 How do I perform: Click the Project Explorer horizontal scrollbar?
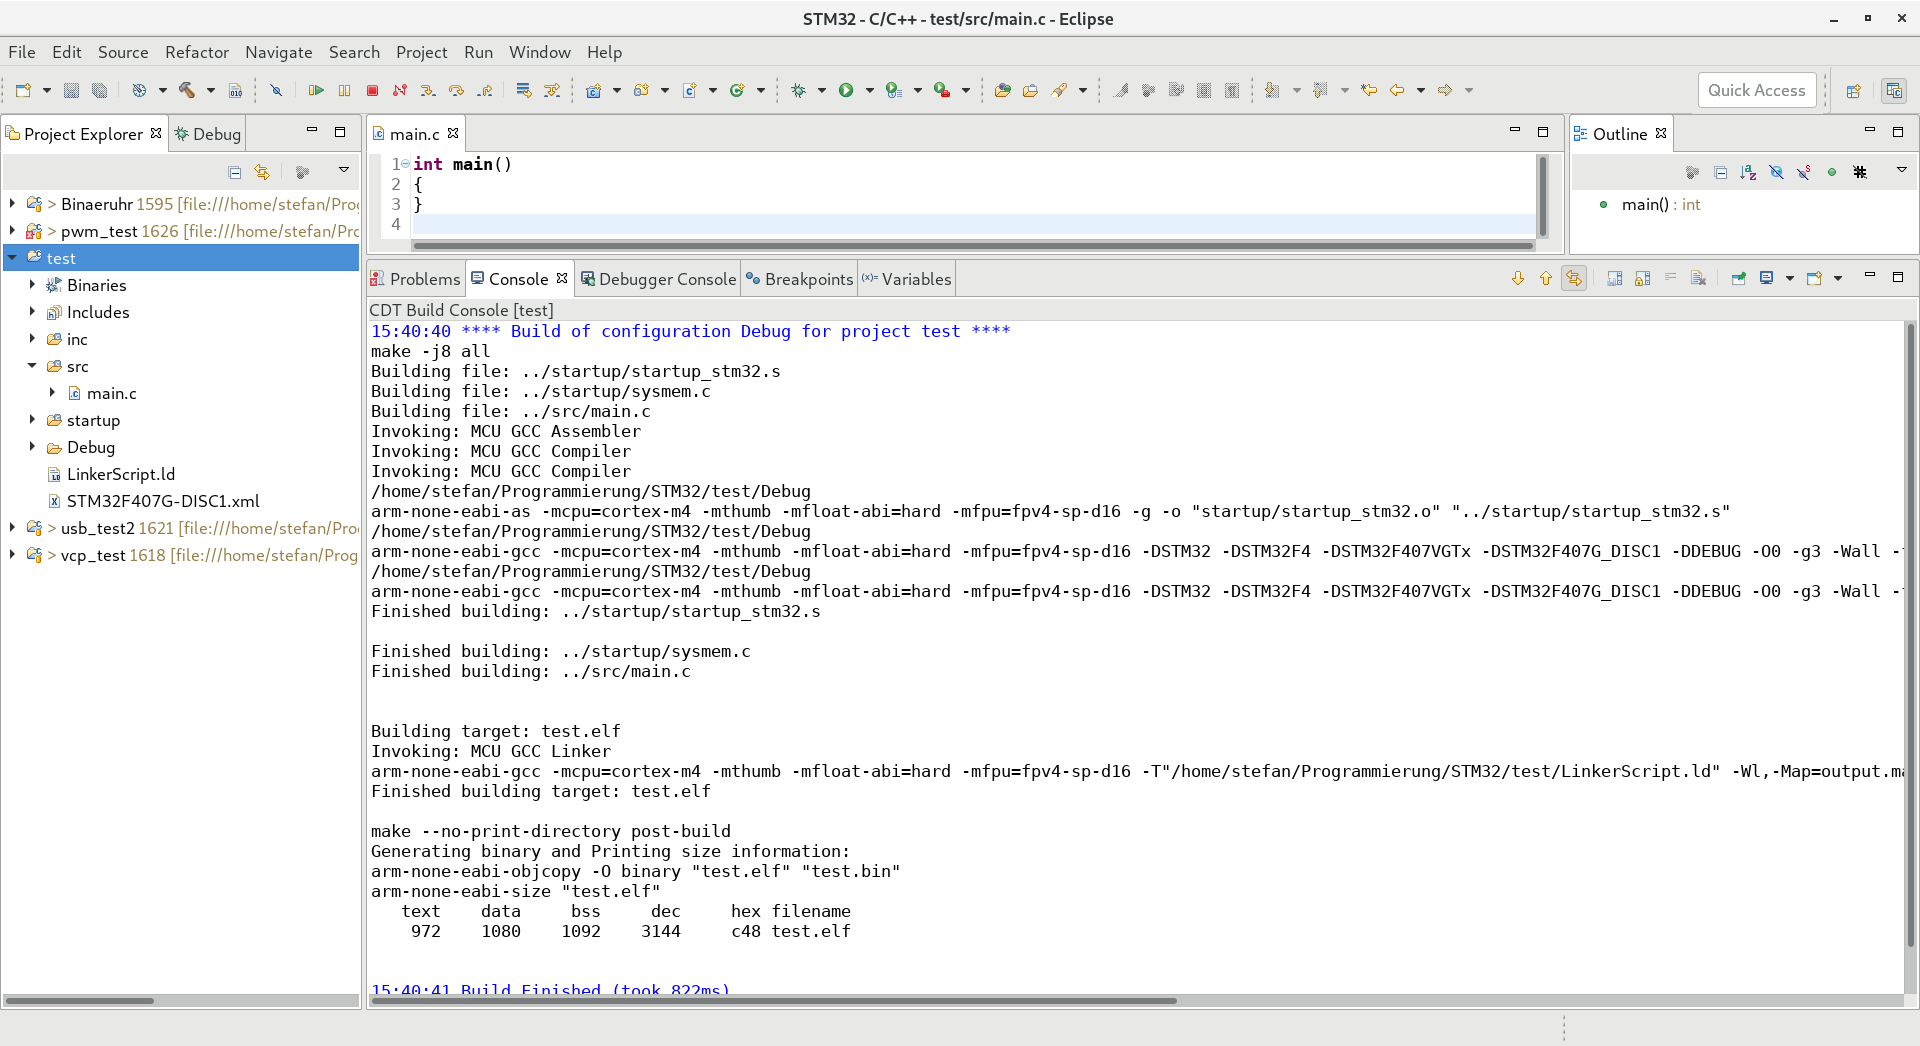[x=80, y=1000]
